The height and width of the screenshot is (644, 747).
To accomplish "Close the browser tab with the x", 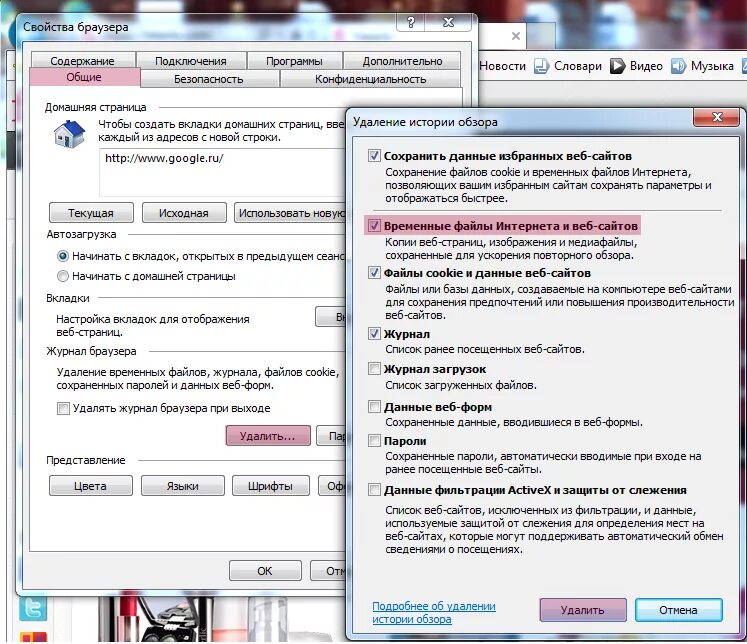I will coord(515,36).
